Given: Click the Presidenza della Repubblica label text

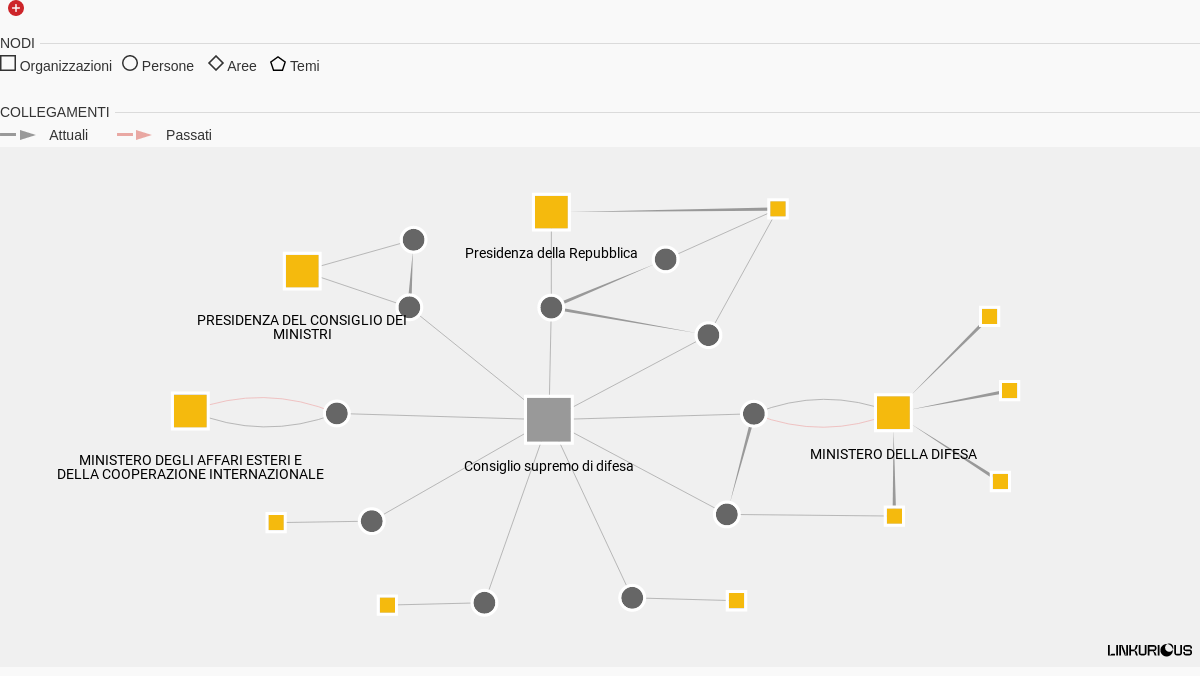Looking at the screenshot, I should [x=551, y=253].
